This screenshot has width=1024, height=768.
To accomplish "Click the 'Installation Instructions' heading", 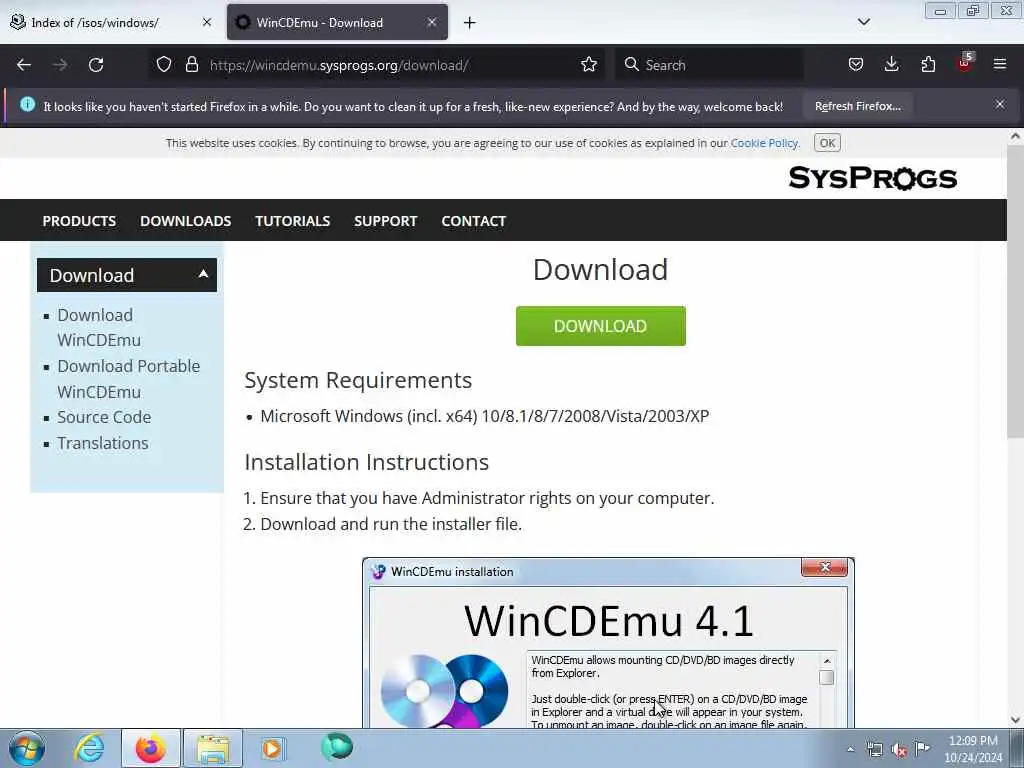I will 366,462.
